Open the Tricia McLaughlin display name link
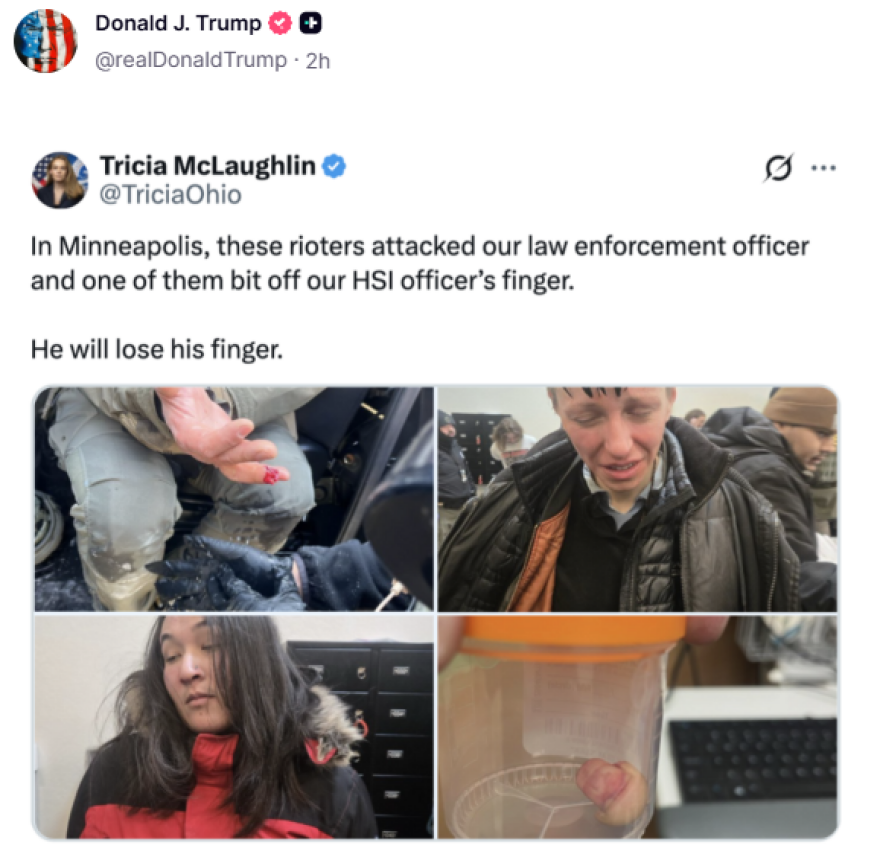Image resolution: width=880 pixels, height=863 pixels. pyautogui.click(x=208, y=166)
